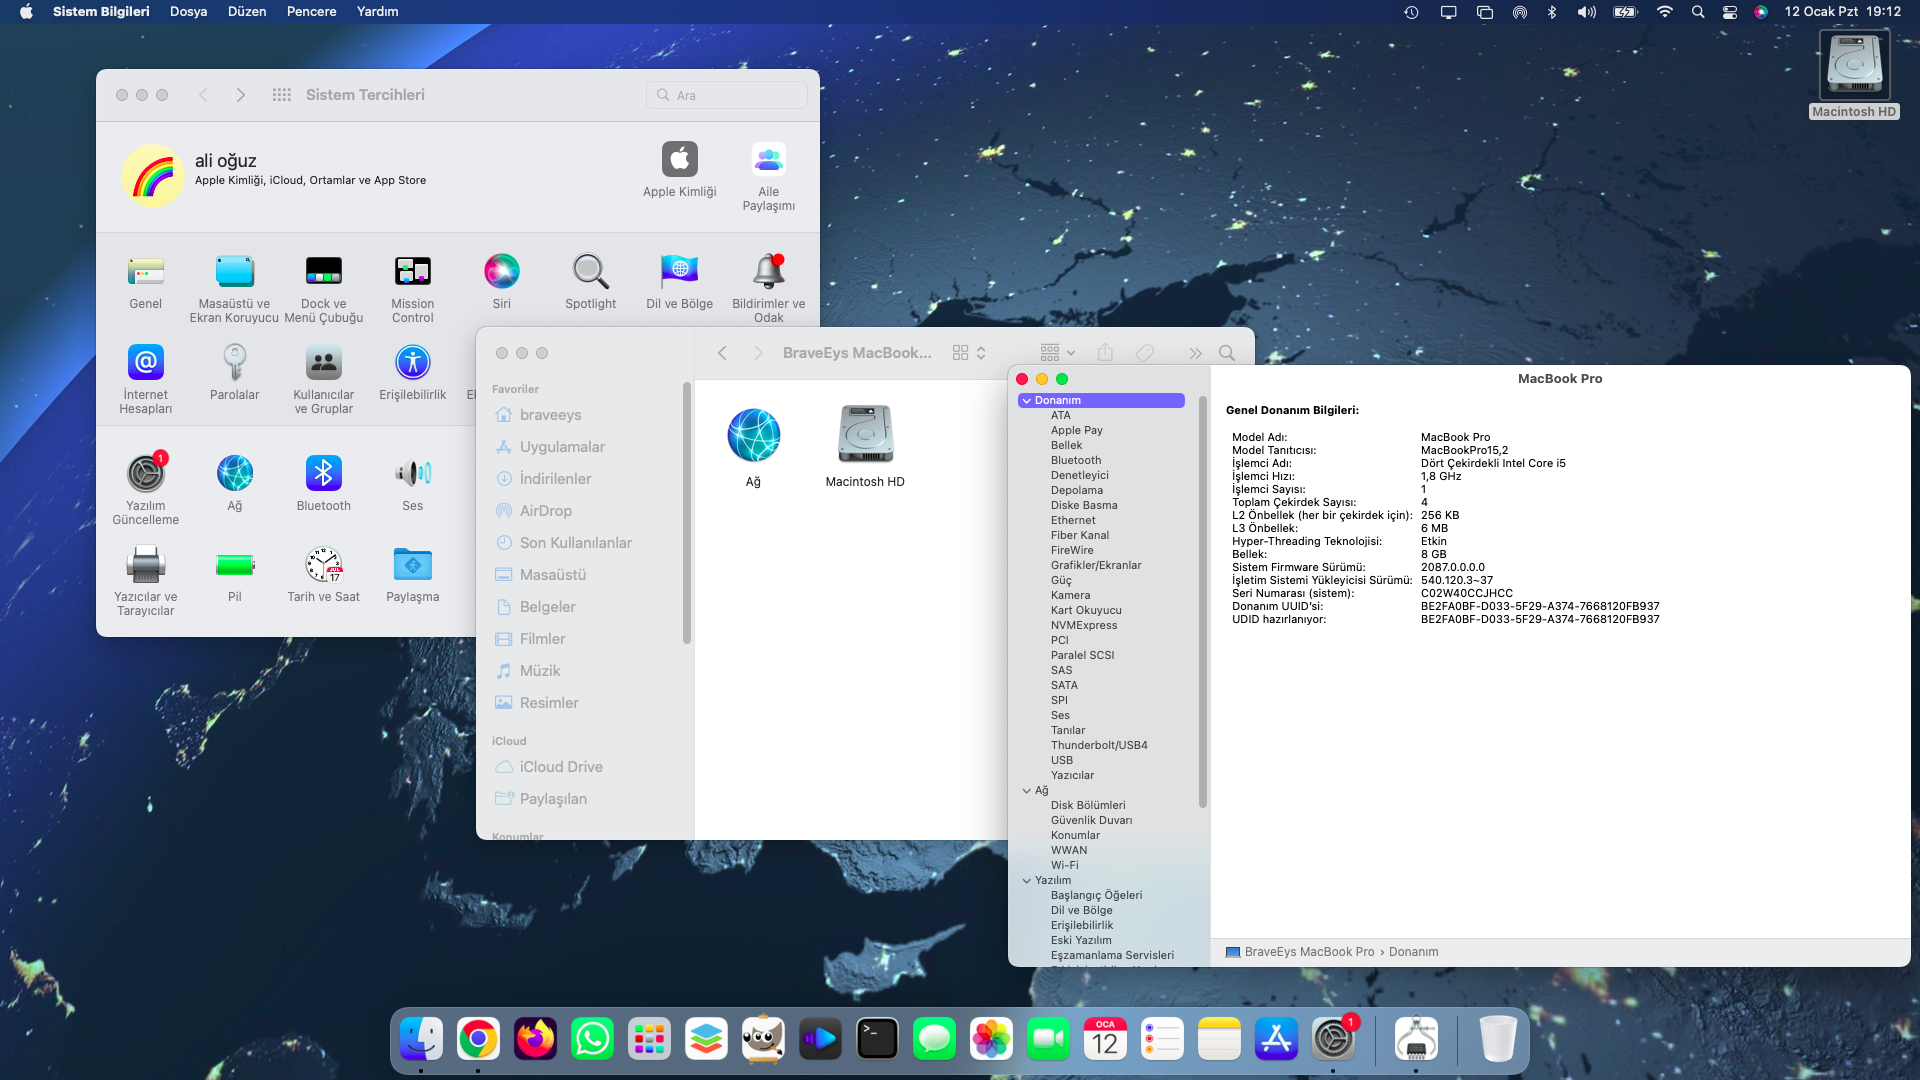
Task: Open Yazılım Güncelleme pane
Action: [146, 474]
